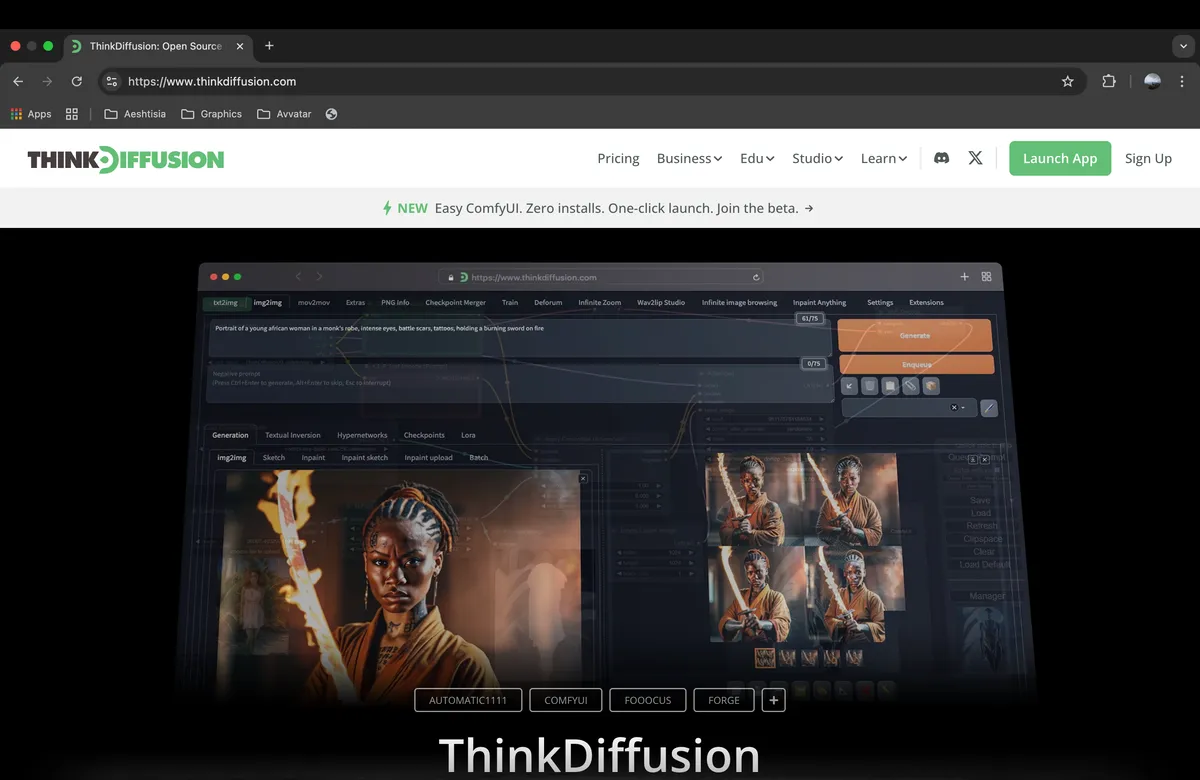
Task: Edit saved styles with the pencil icon
Action: 988,407
